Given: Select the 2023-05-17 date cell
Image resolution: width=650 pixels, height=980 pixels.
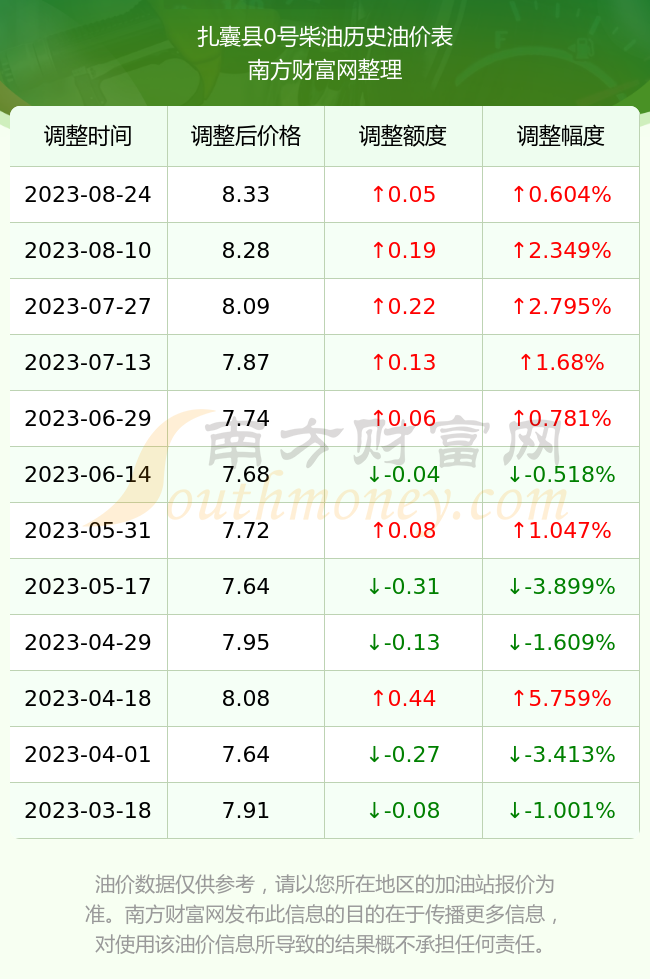Looking at the screenshot, I should 88,586.
